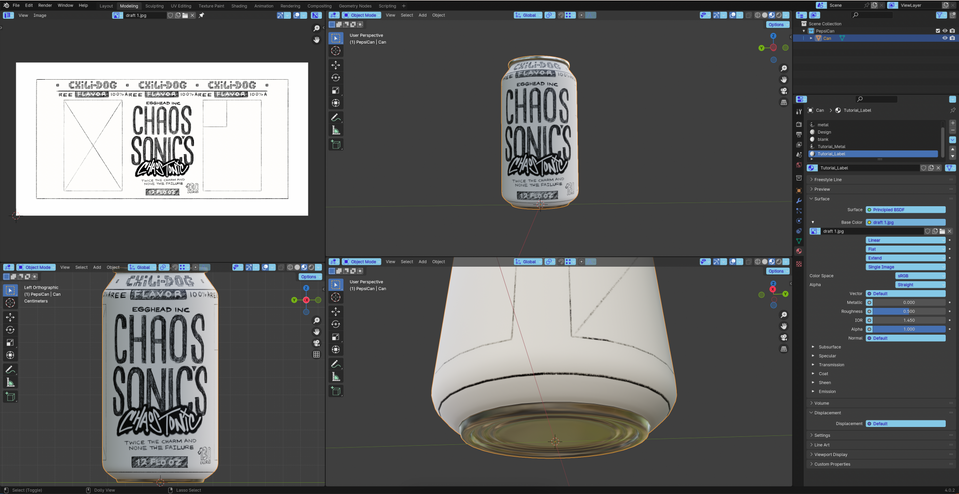The image size is (959, 494).
Task: Toggle X-ray in top perspective viewport header
Action: click(748, 15)
